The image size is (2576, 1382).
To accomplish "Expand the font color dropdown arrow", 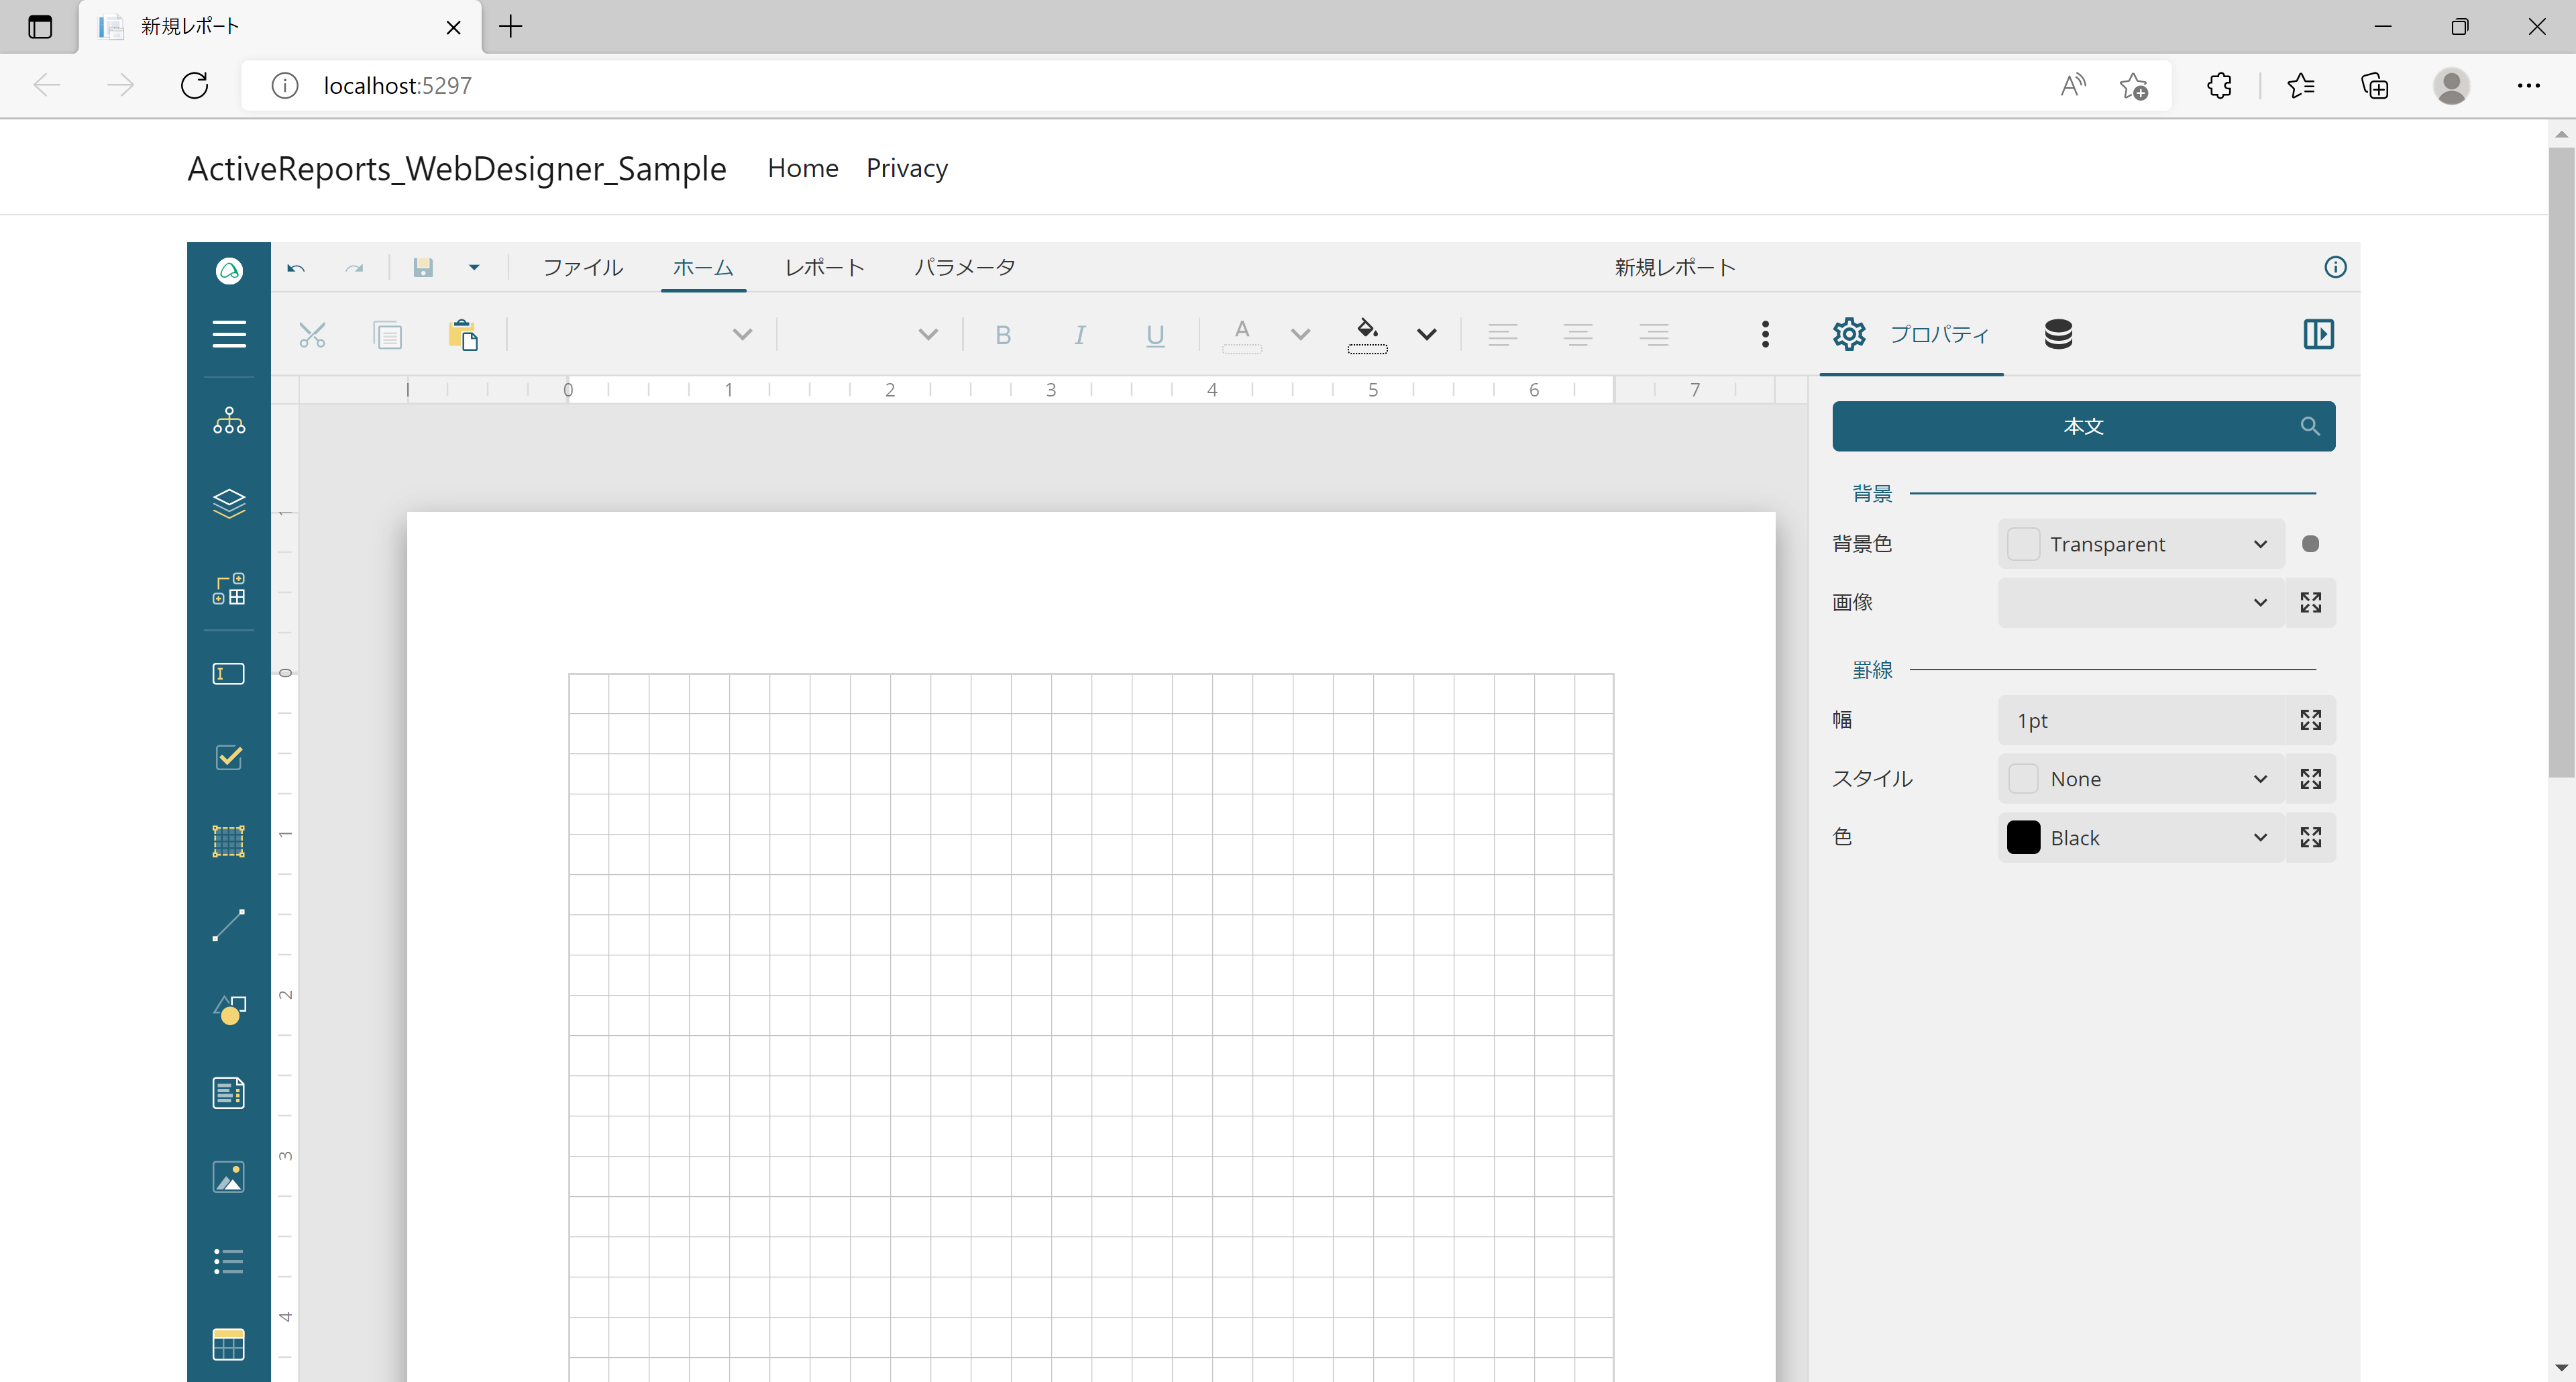I will pyautogui.click(x=1300, y=334).
